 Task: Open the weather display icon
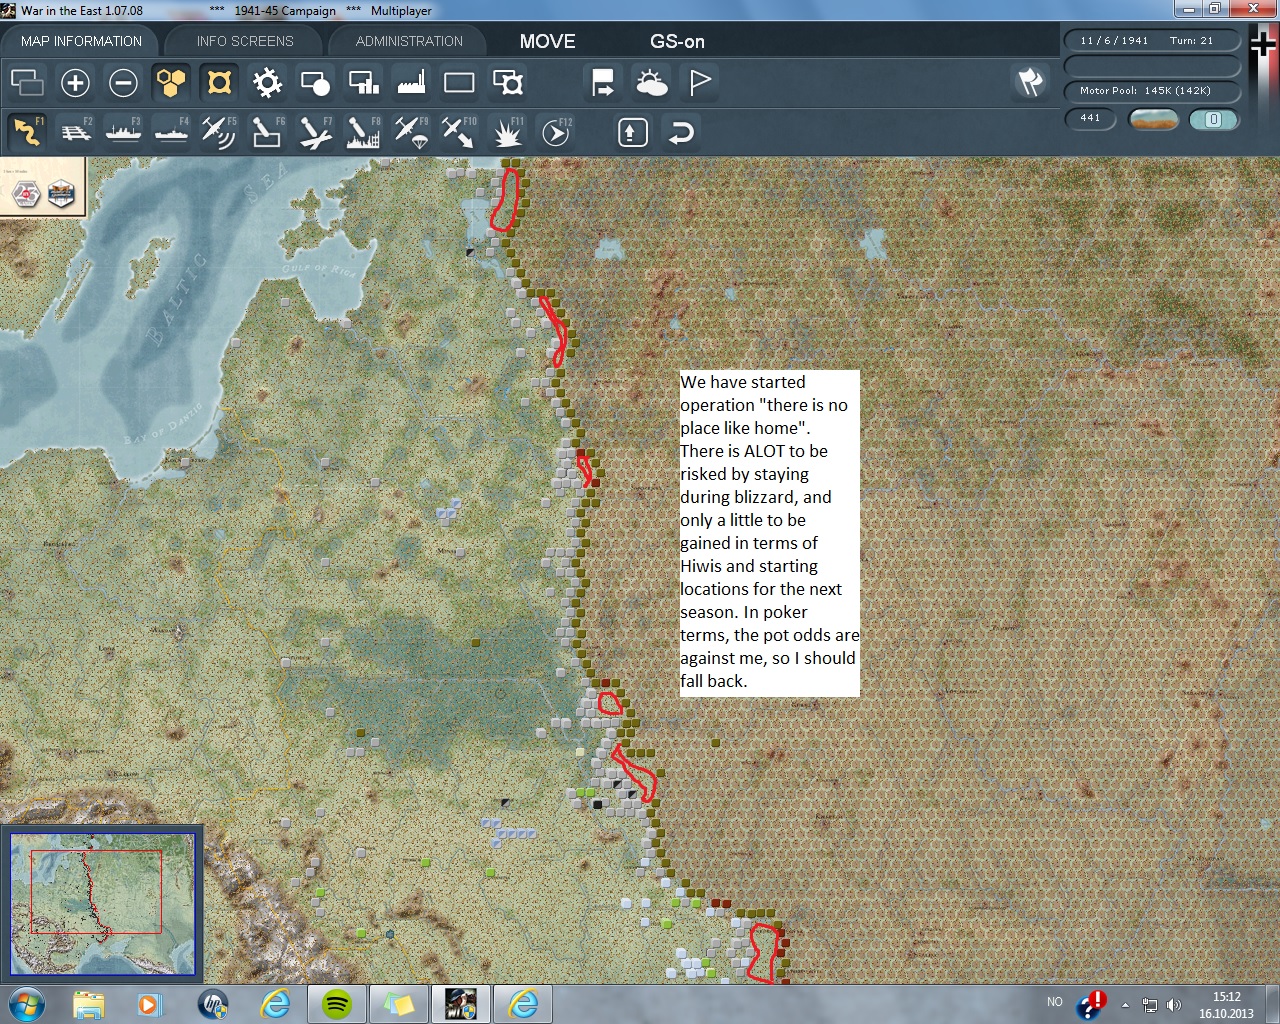click(x=651, y=83)
